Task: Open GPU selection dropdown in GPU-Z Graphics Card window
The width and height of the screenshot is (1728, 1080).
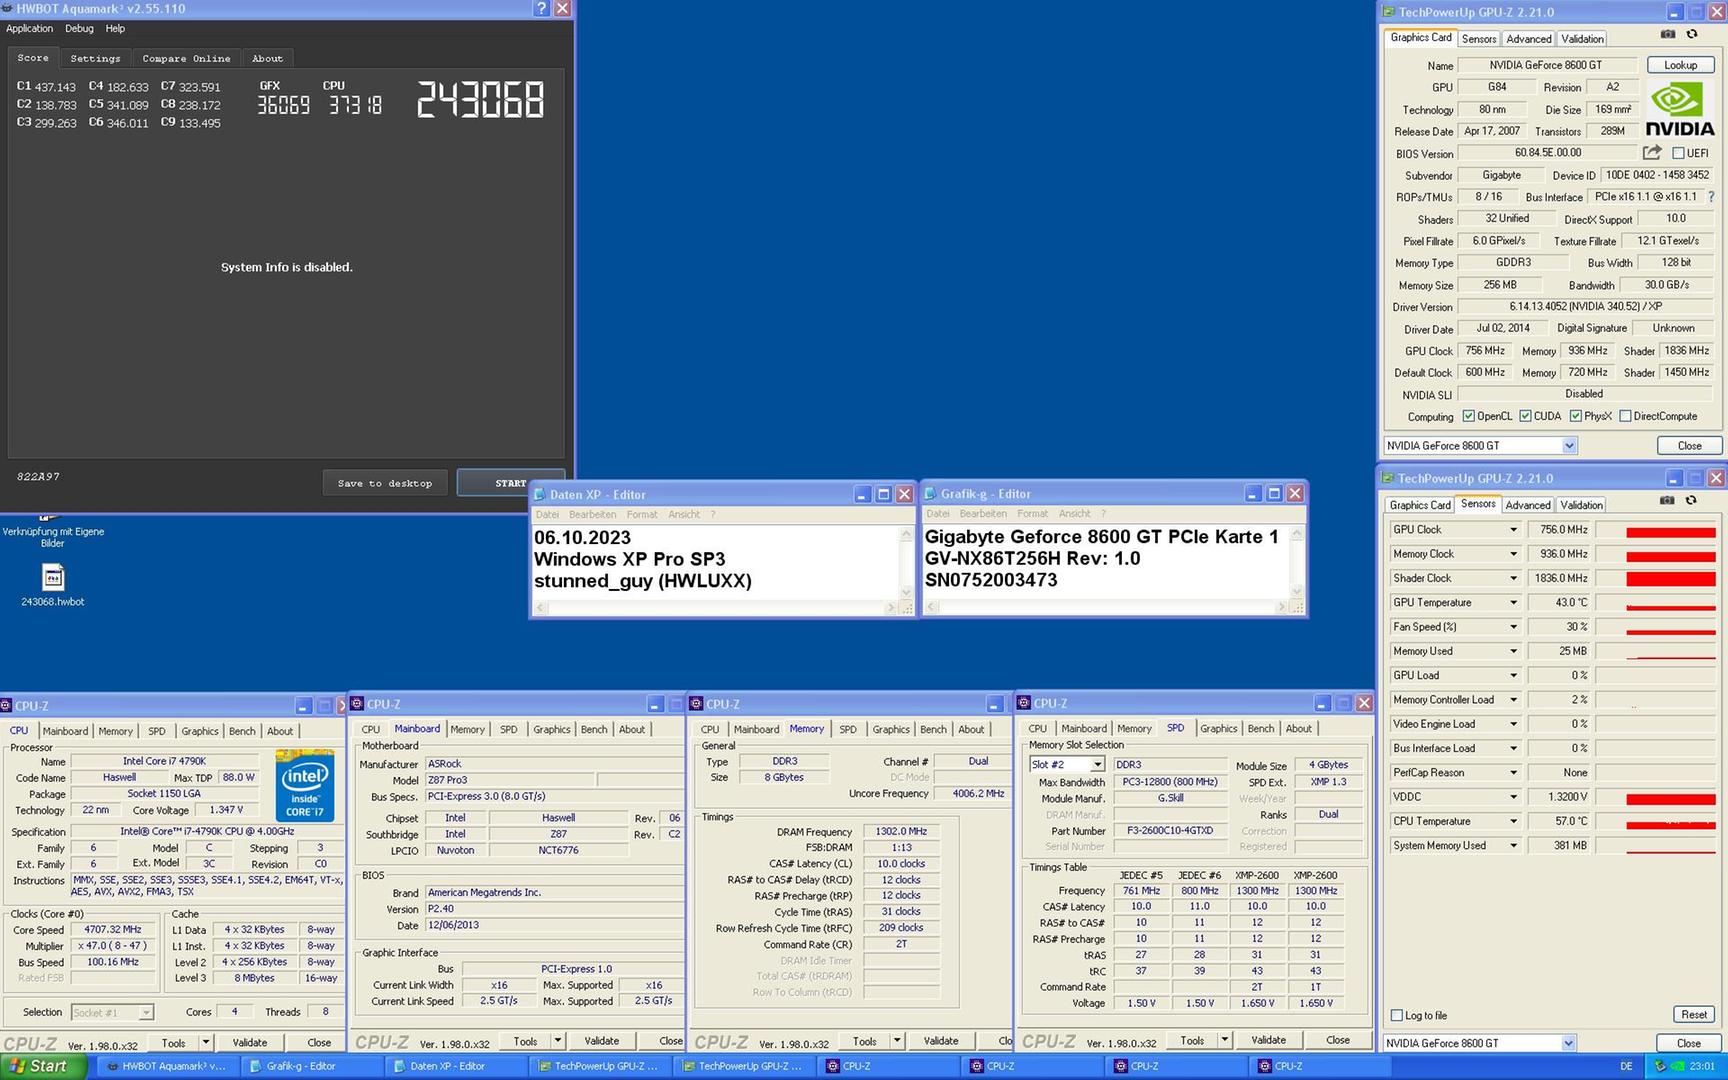Action: click(1569, 446)
